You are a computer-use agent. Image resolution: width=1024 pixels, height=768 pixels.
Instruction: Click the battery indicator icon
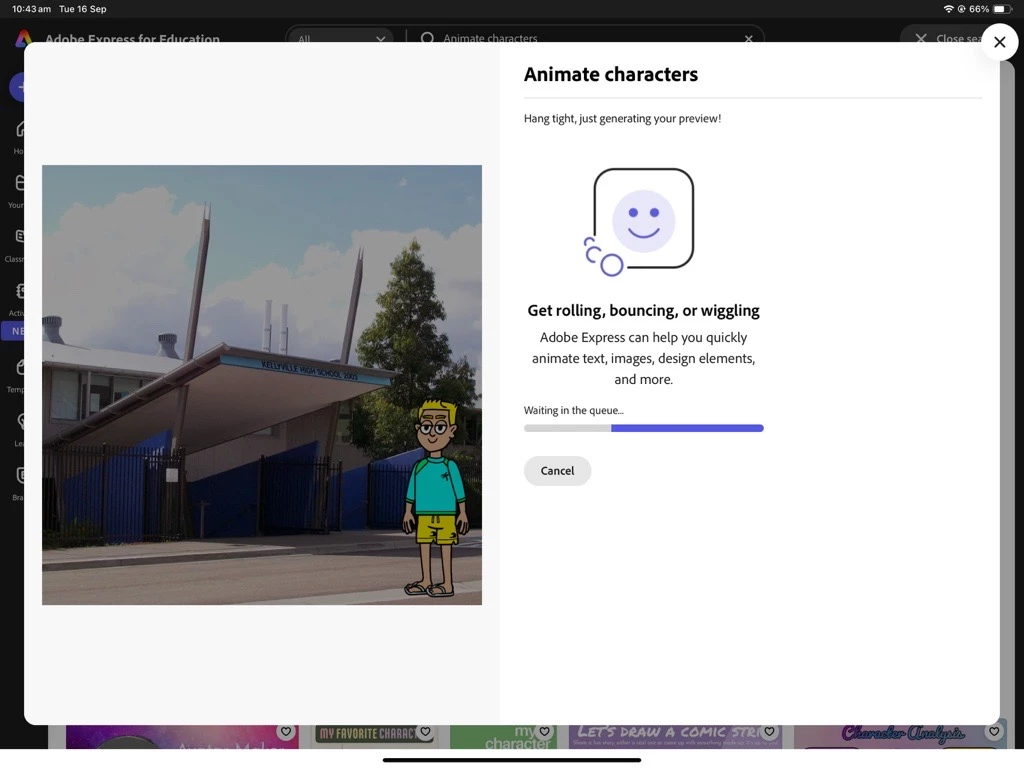tap(1002, 9)
